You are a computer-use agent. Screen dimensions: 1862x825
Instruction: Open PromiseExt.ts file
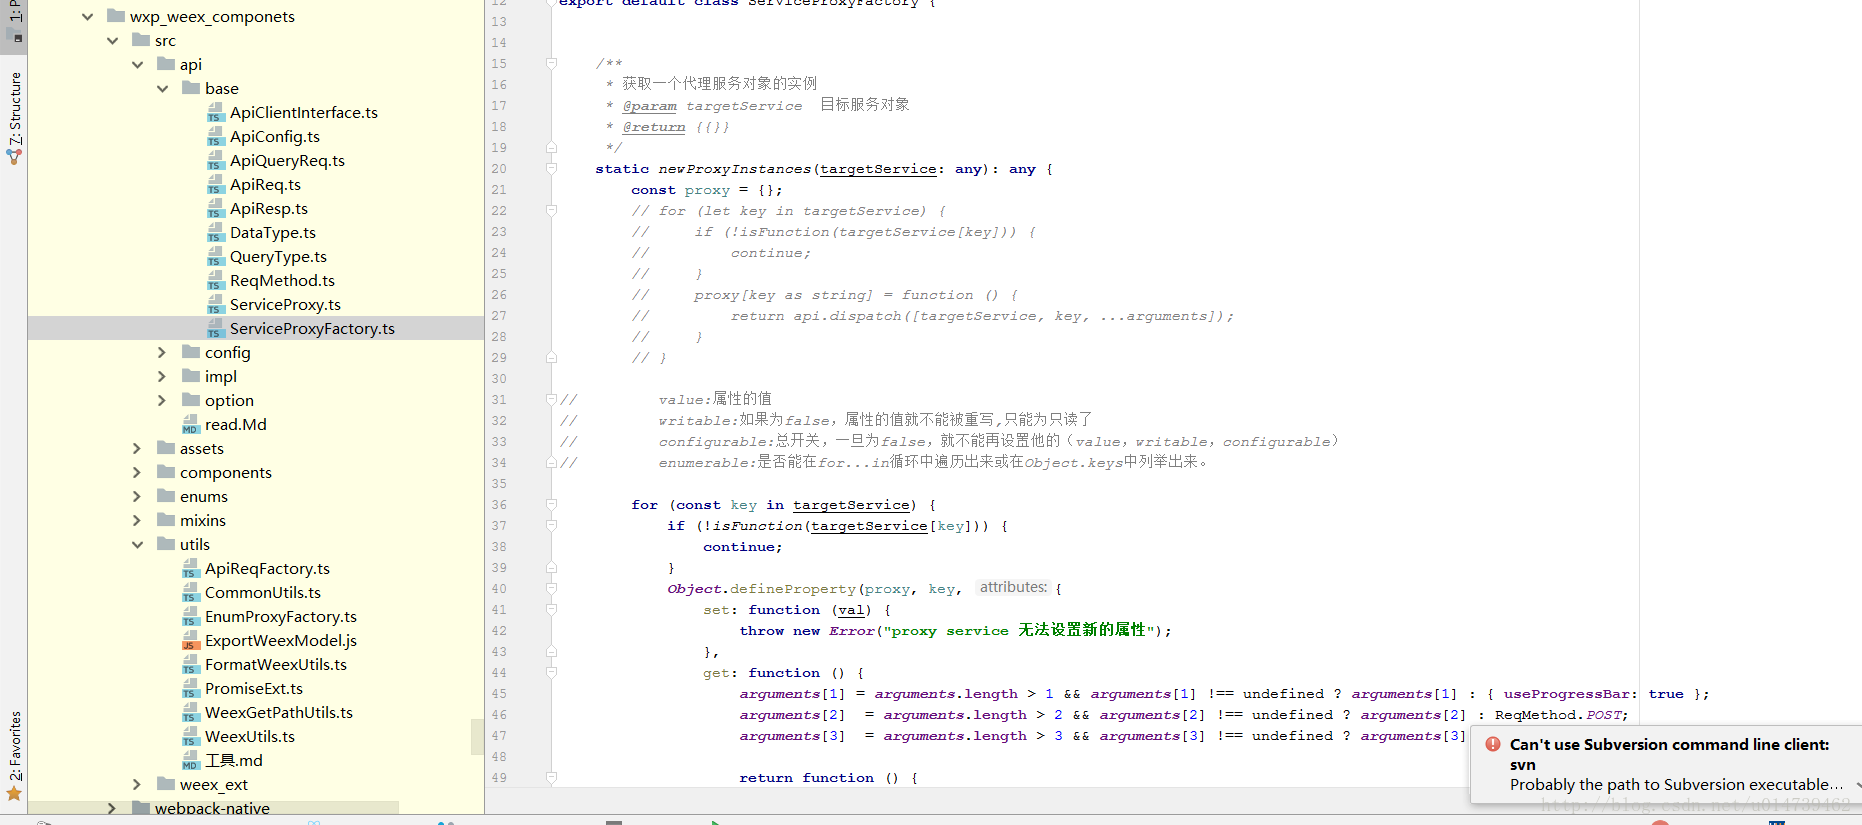254,689
